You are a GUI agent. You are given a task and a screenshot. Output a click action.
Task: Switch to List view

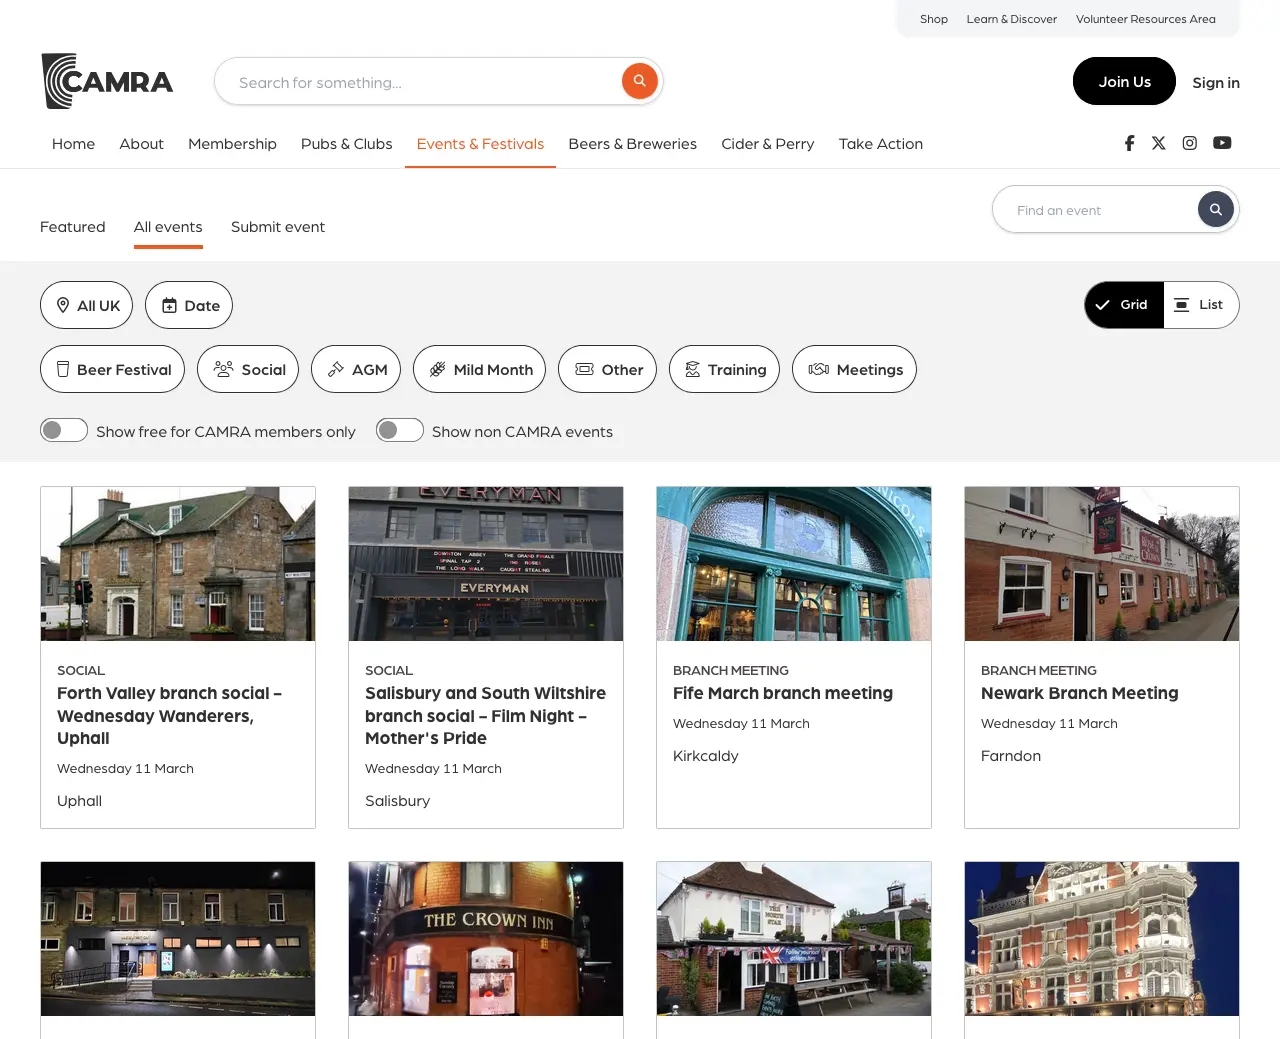1200,305
